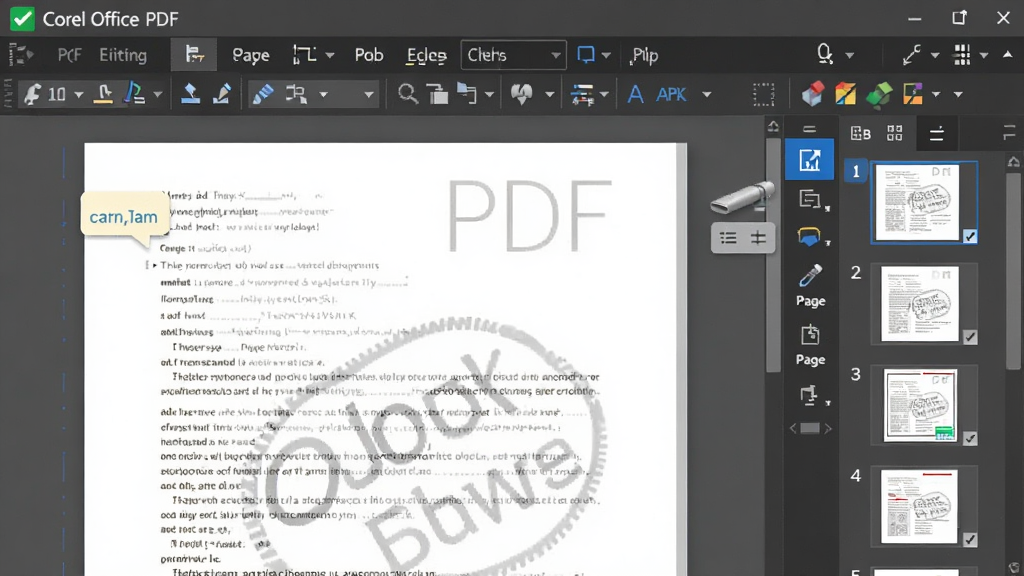Click the blue text color A icon
Image resolution: width=1024 pixels, height=576 pixels.
[135, 93]
